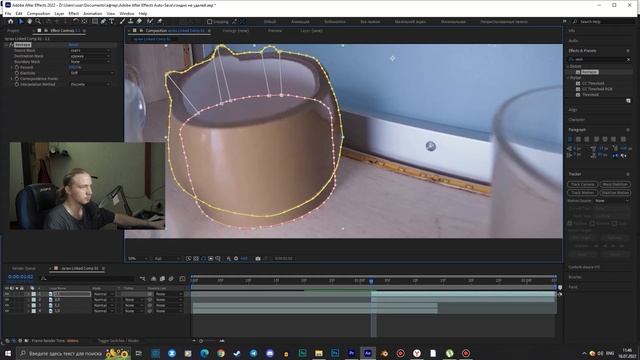Click Reset for the Reshape effect
Screen dimensions: 640x360
click(x=73, y=44)
